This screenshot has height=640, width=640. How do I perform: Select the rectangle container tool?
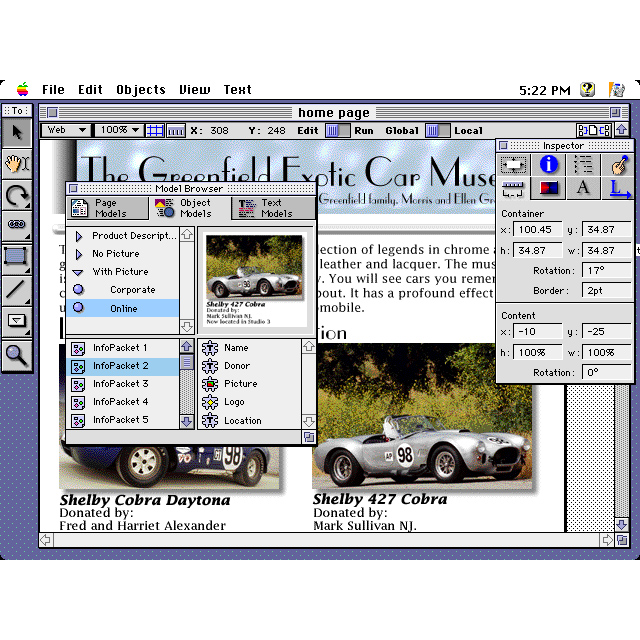coord(17,258)
